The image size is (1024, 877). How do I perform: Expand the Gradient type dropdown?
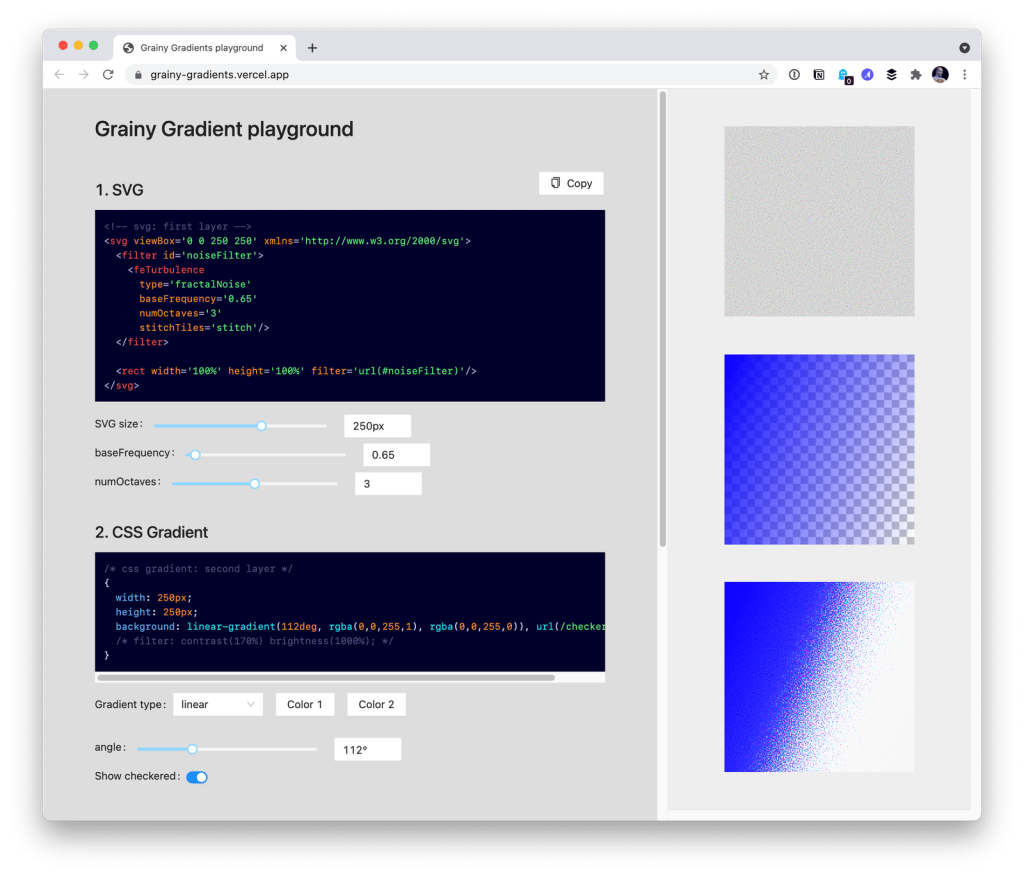(218, 704)
